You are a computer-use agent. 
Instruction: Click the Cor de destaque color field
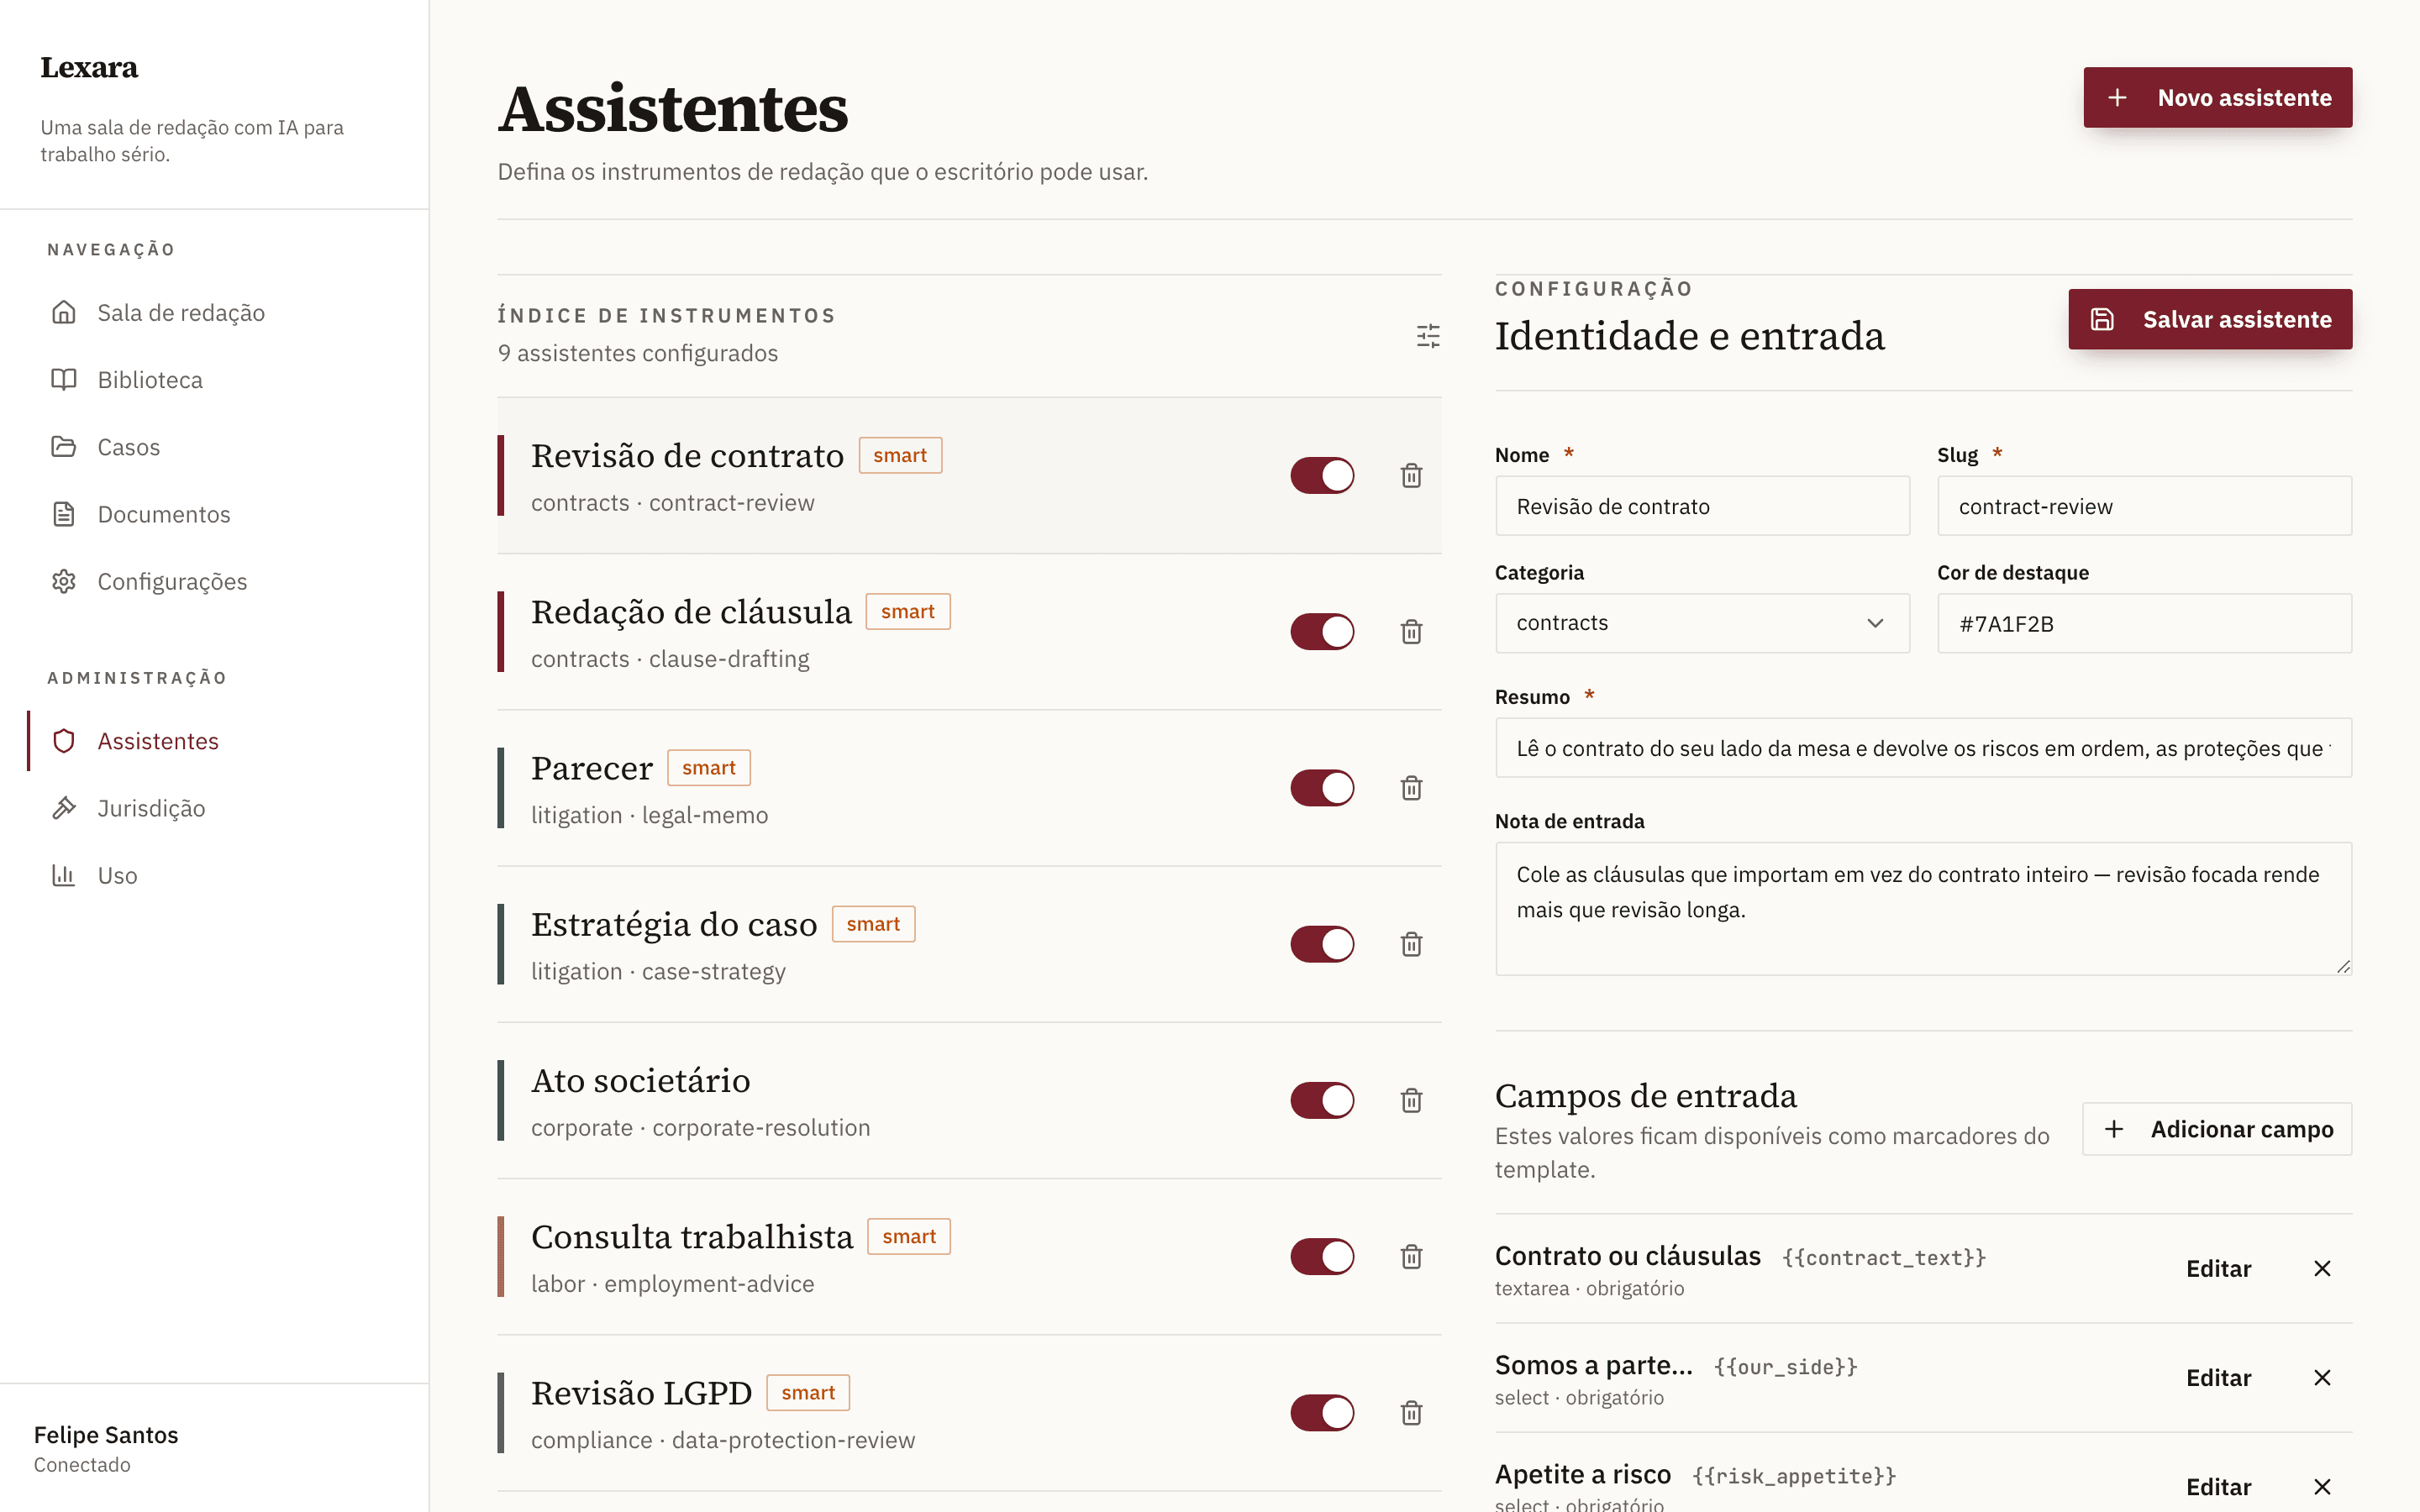point(2144,624)
